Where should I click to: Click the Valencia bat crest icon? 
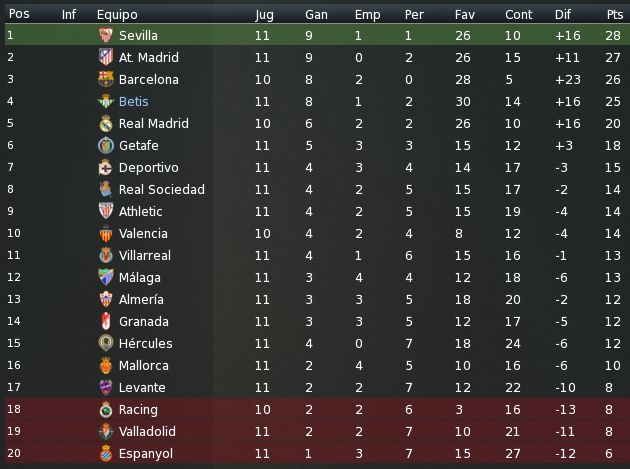(x=106, y=233)
